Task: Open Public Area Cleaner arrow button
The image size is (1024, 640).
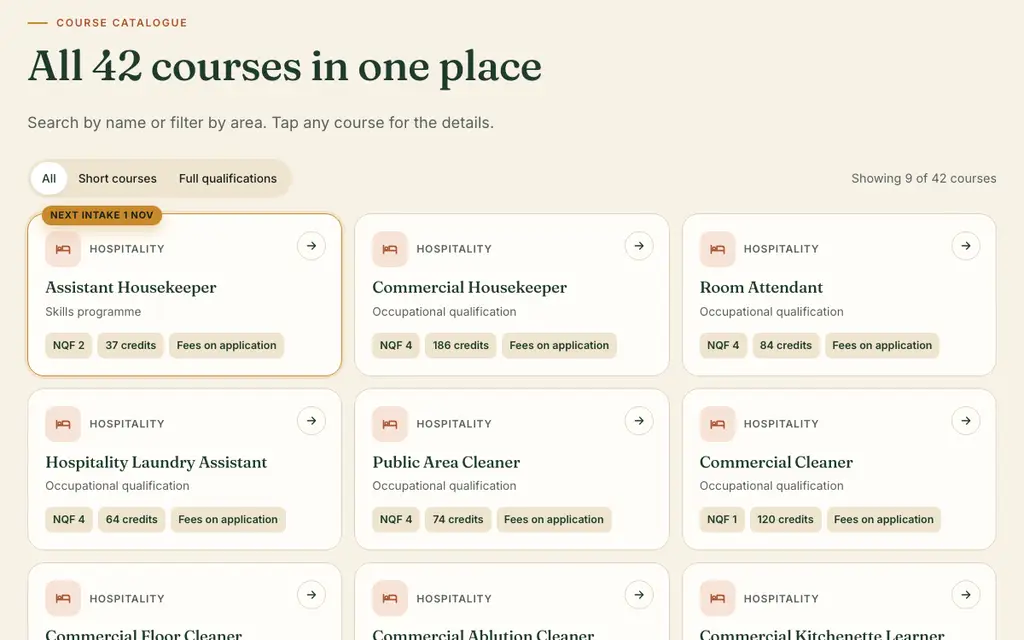Action: [639, 421]
